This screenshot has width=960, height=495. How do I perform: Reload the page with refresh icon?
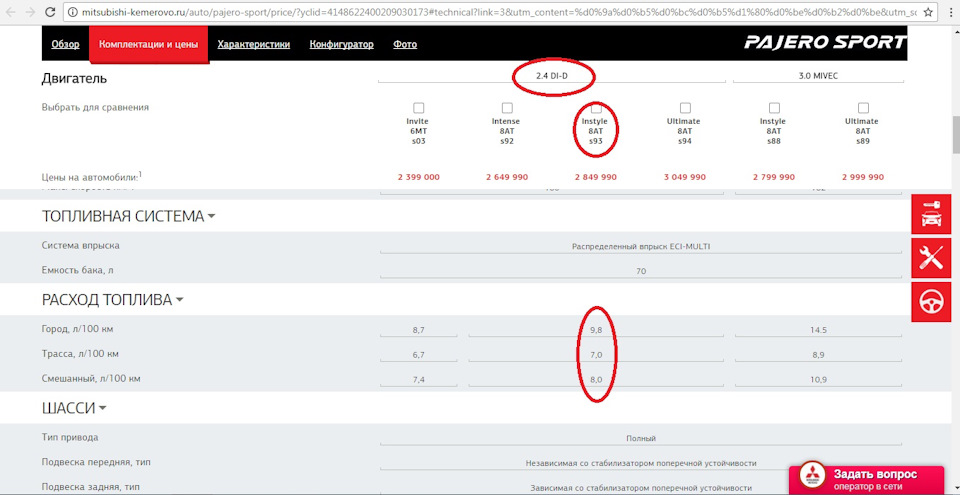[50, 12]
